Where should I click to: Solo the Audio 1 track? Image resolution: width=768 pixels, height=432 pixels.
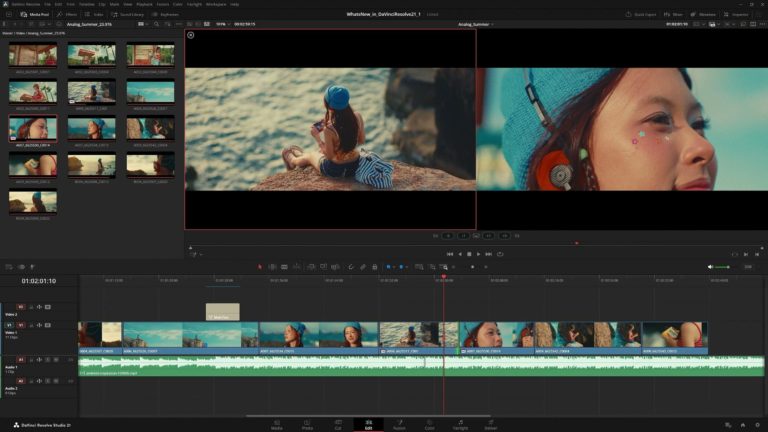click(x=48, y=360)
